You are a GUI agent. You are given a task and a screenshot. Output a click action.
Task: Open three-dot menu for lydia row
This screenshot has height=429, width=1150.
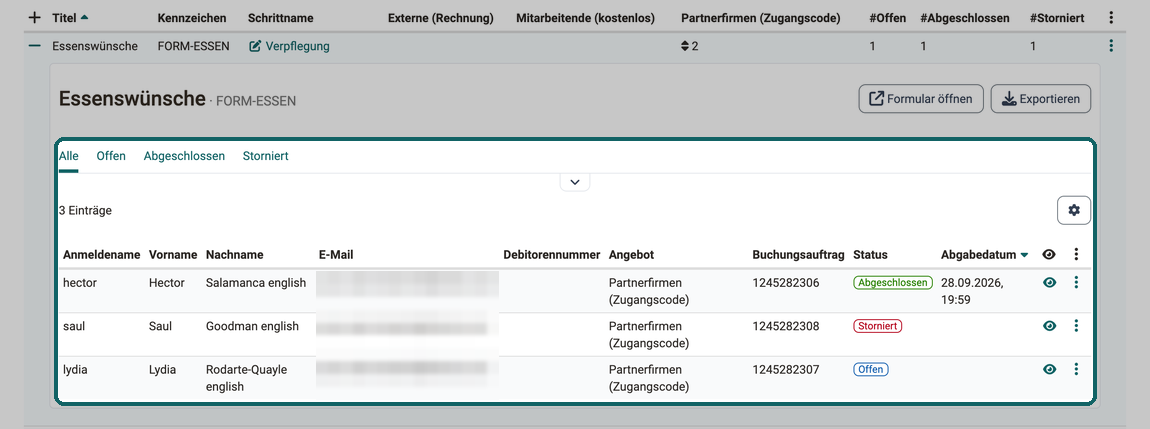coord(1076,370)
